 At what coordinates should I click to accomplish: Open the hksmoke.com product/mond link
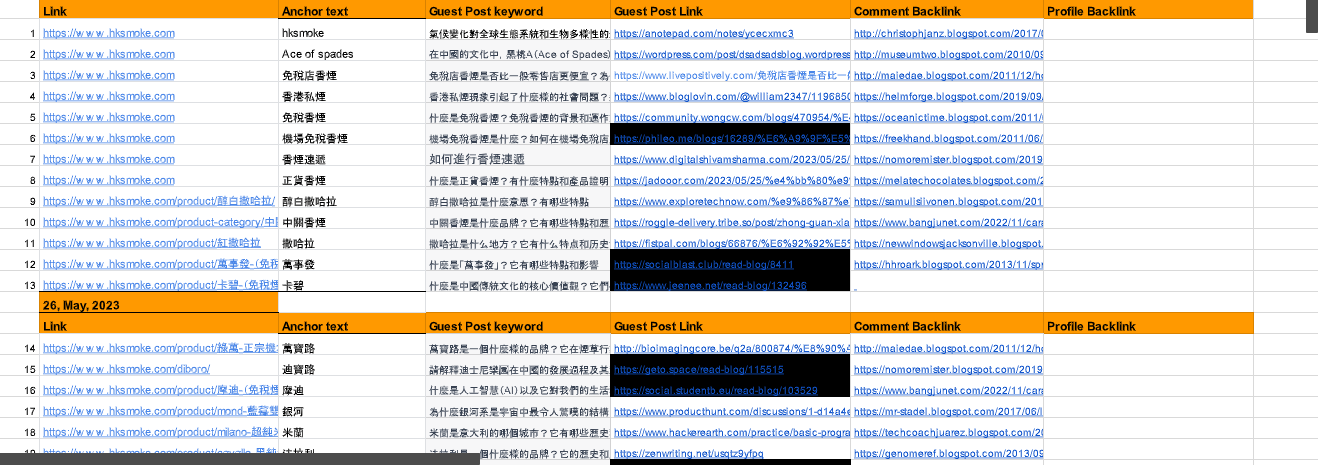(160, 411)
